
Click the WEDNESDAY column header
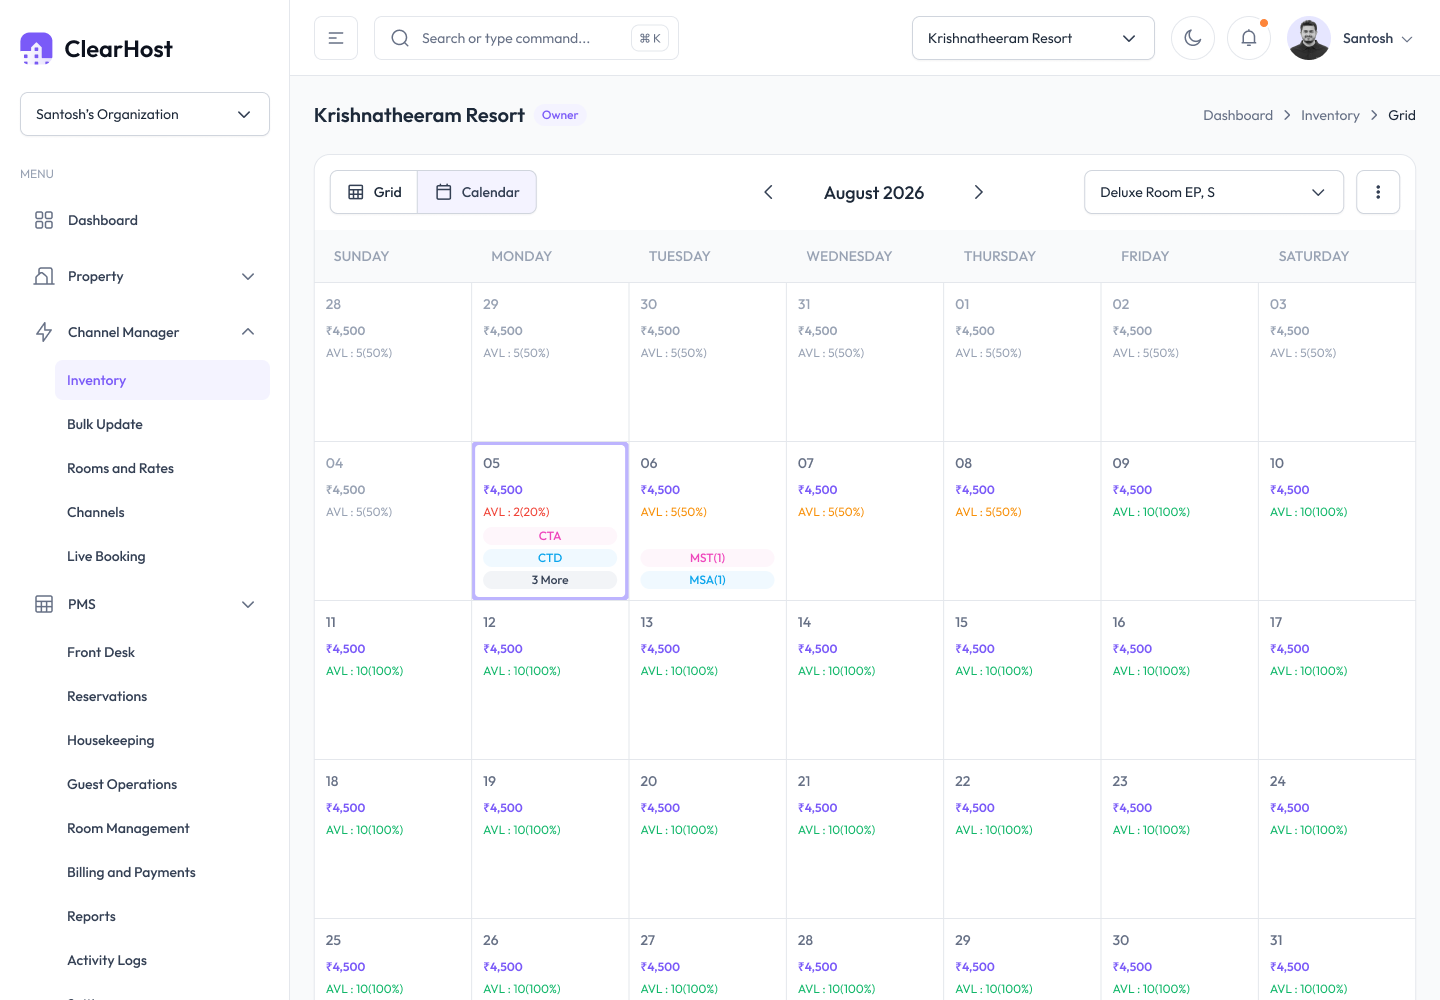tap(849, 256)
